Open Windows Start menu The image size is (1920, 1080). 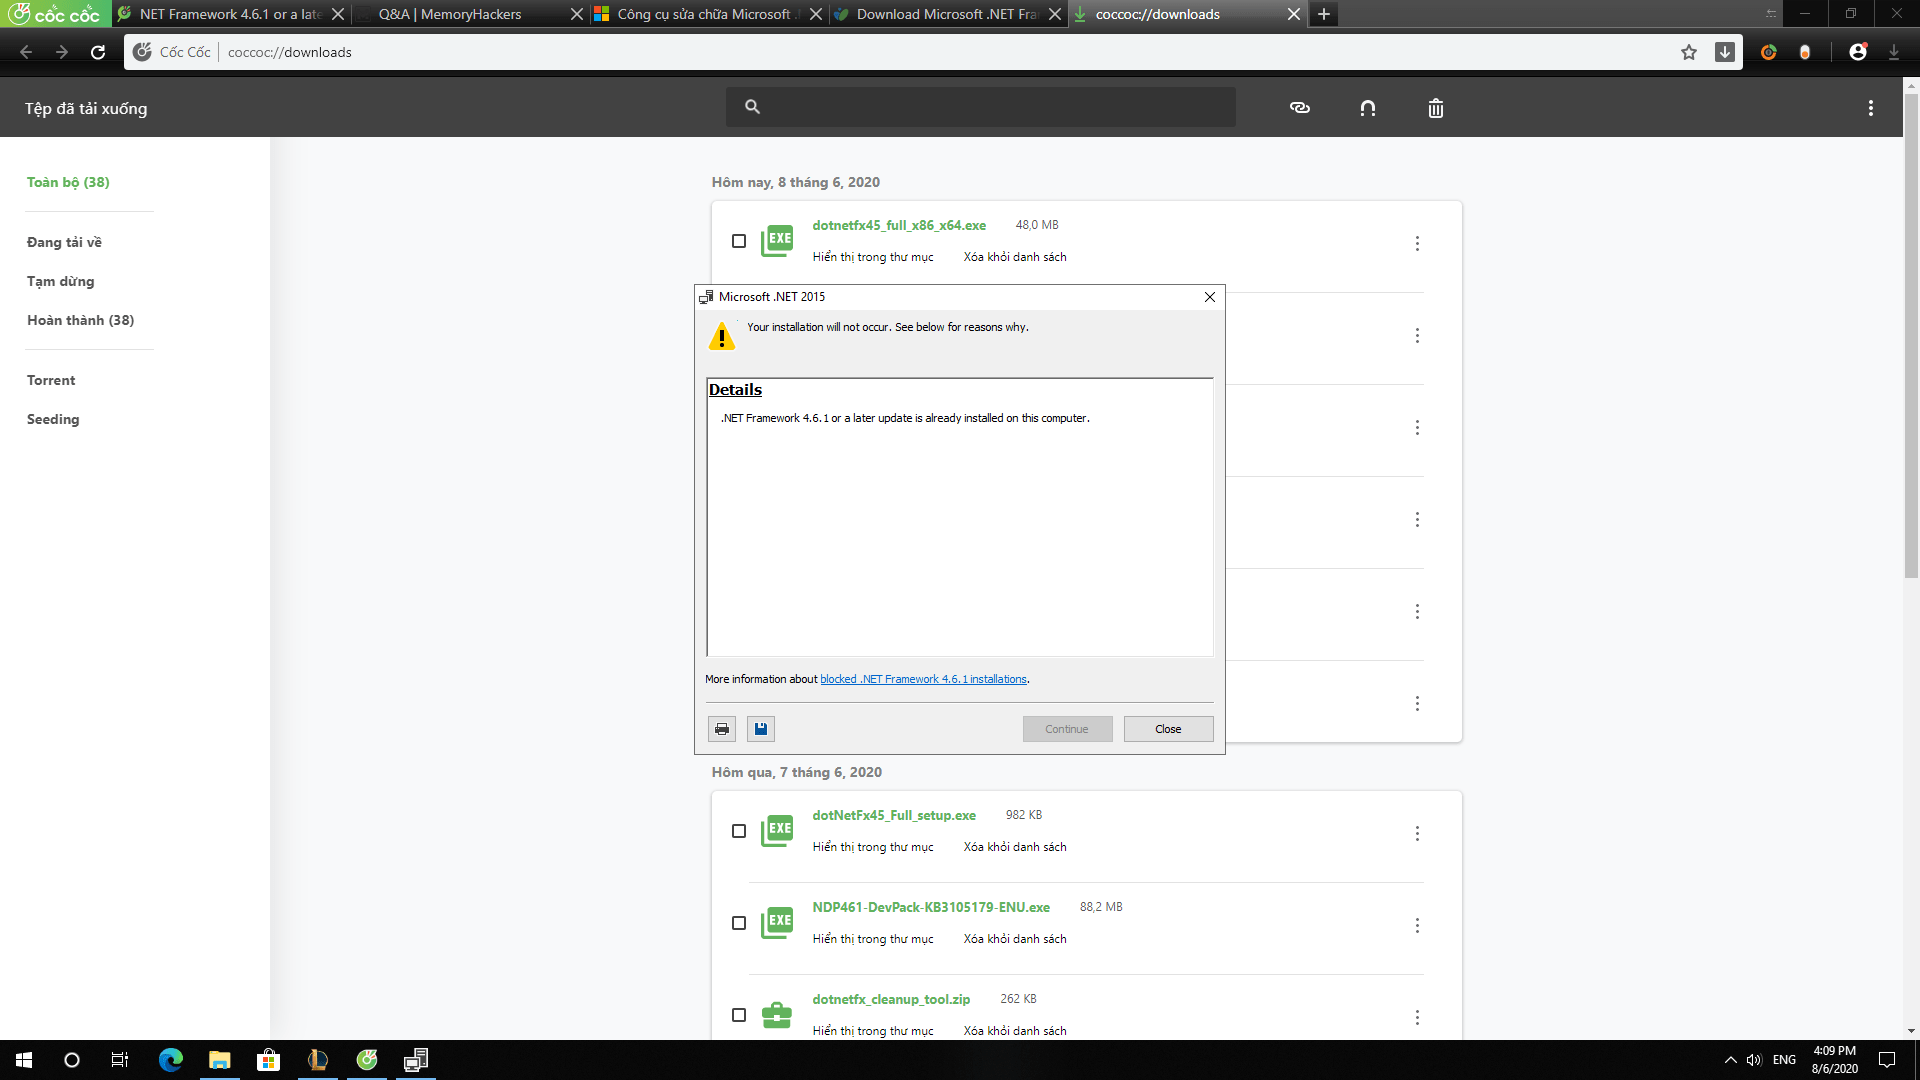(24, 1060)
